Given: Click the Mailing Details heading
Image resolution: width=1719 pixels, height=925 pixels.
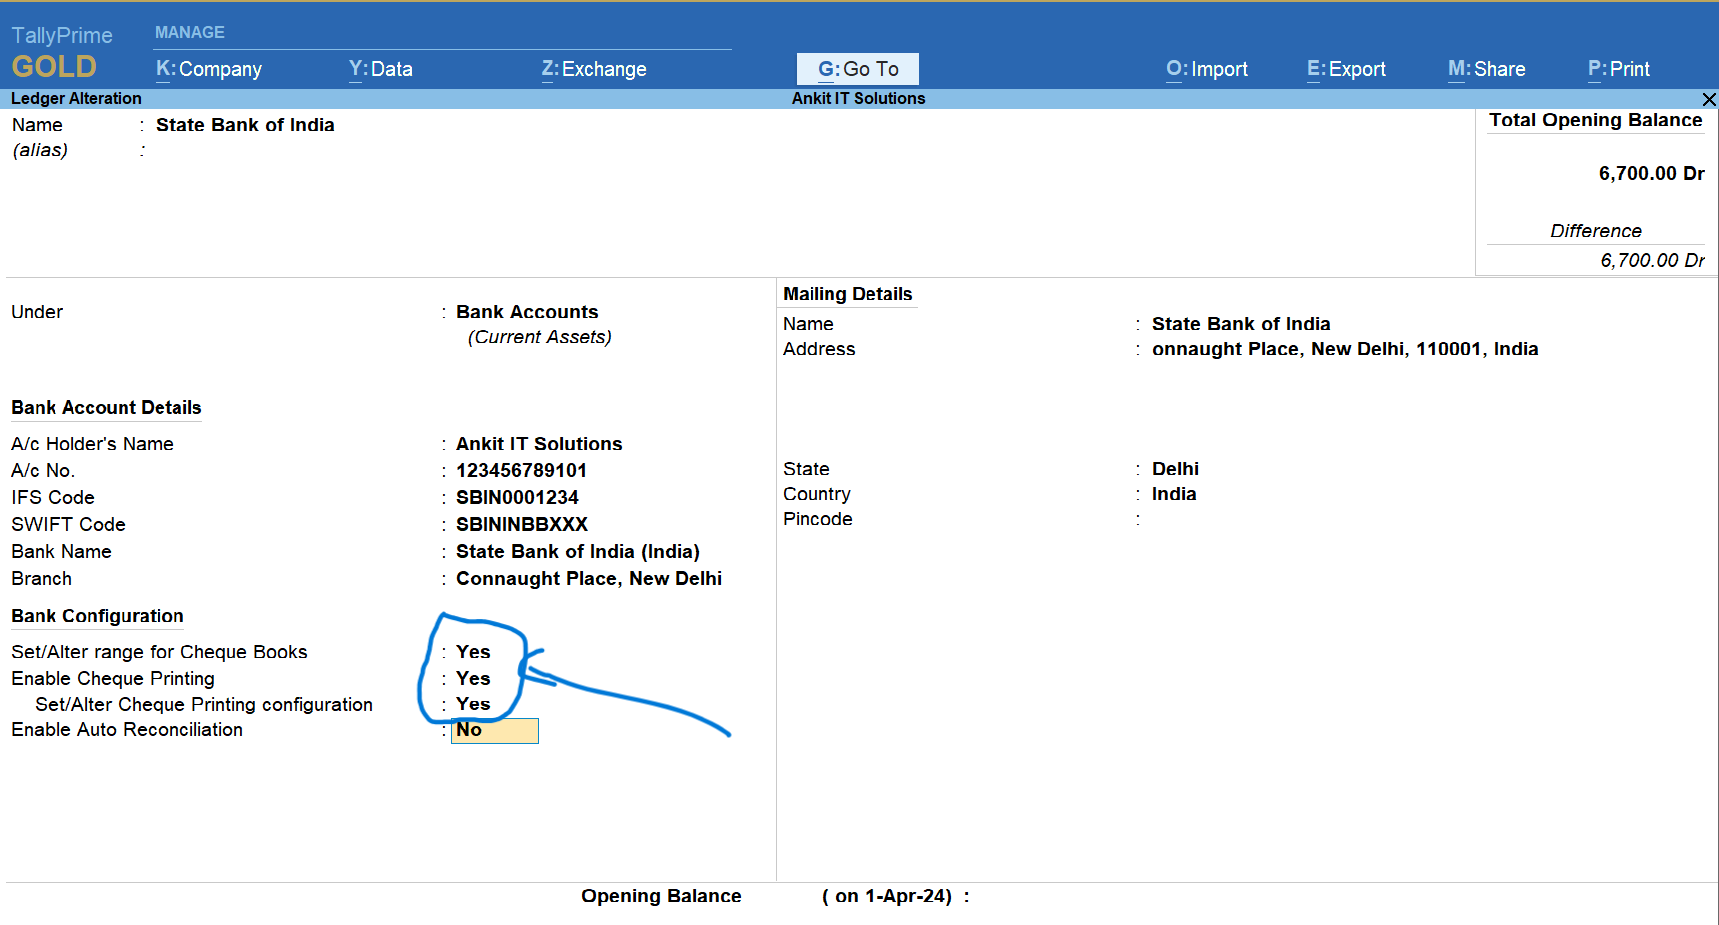Looking at the screenshot, I should (847, 294).
